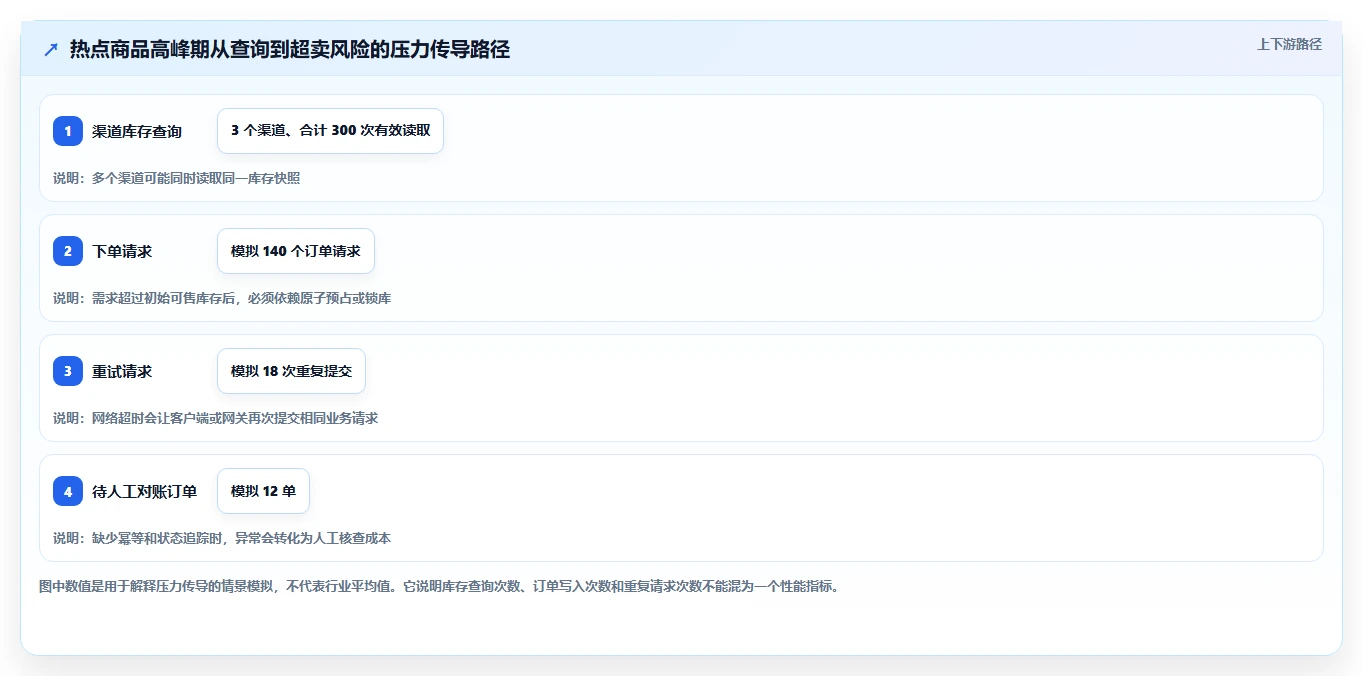
Task: Click the note about 缺少幂等和状态追踪
Action: point(222,538)
